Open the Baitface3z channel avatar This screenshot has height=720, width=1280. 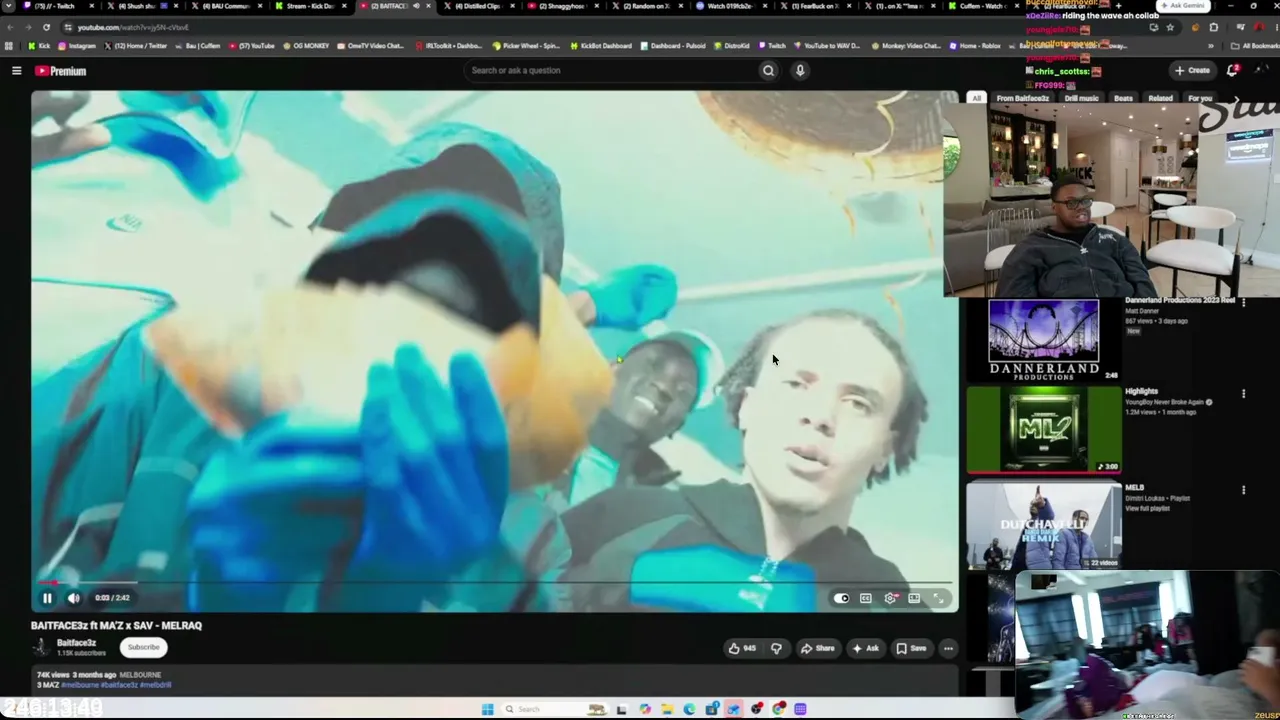click(41, 647)
